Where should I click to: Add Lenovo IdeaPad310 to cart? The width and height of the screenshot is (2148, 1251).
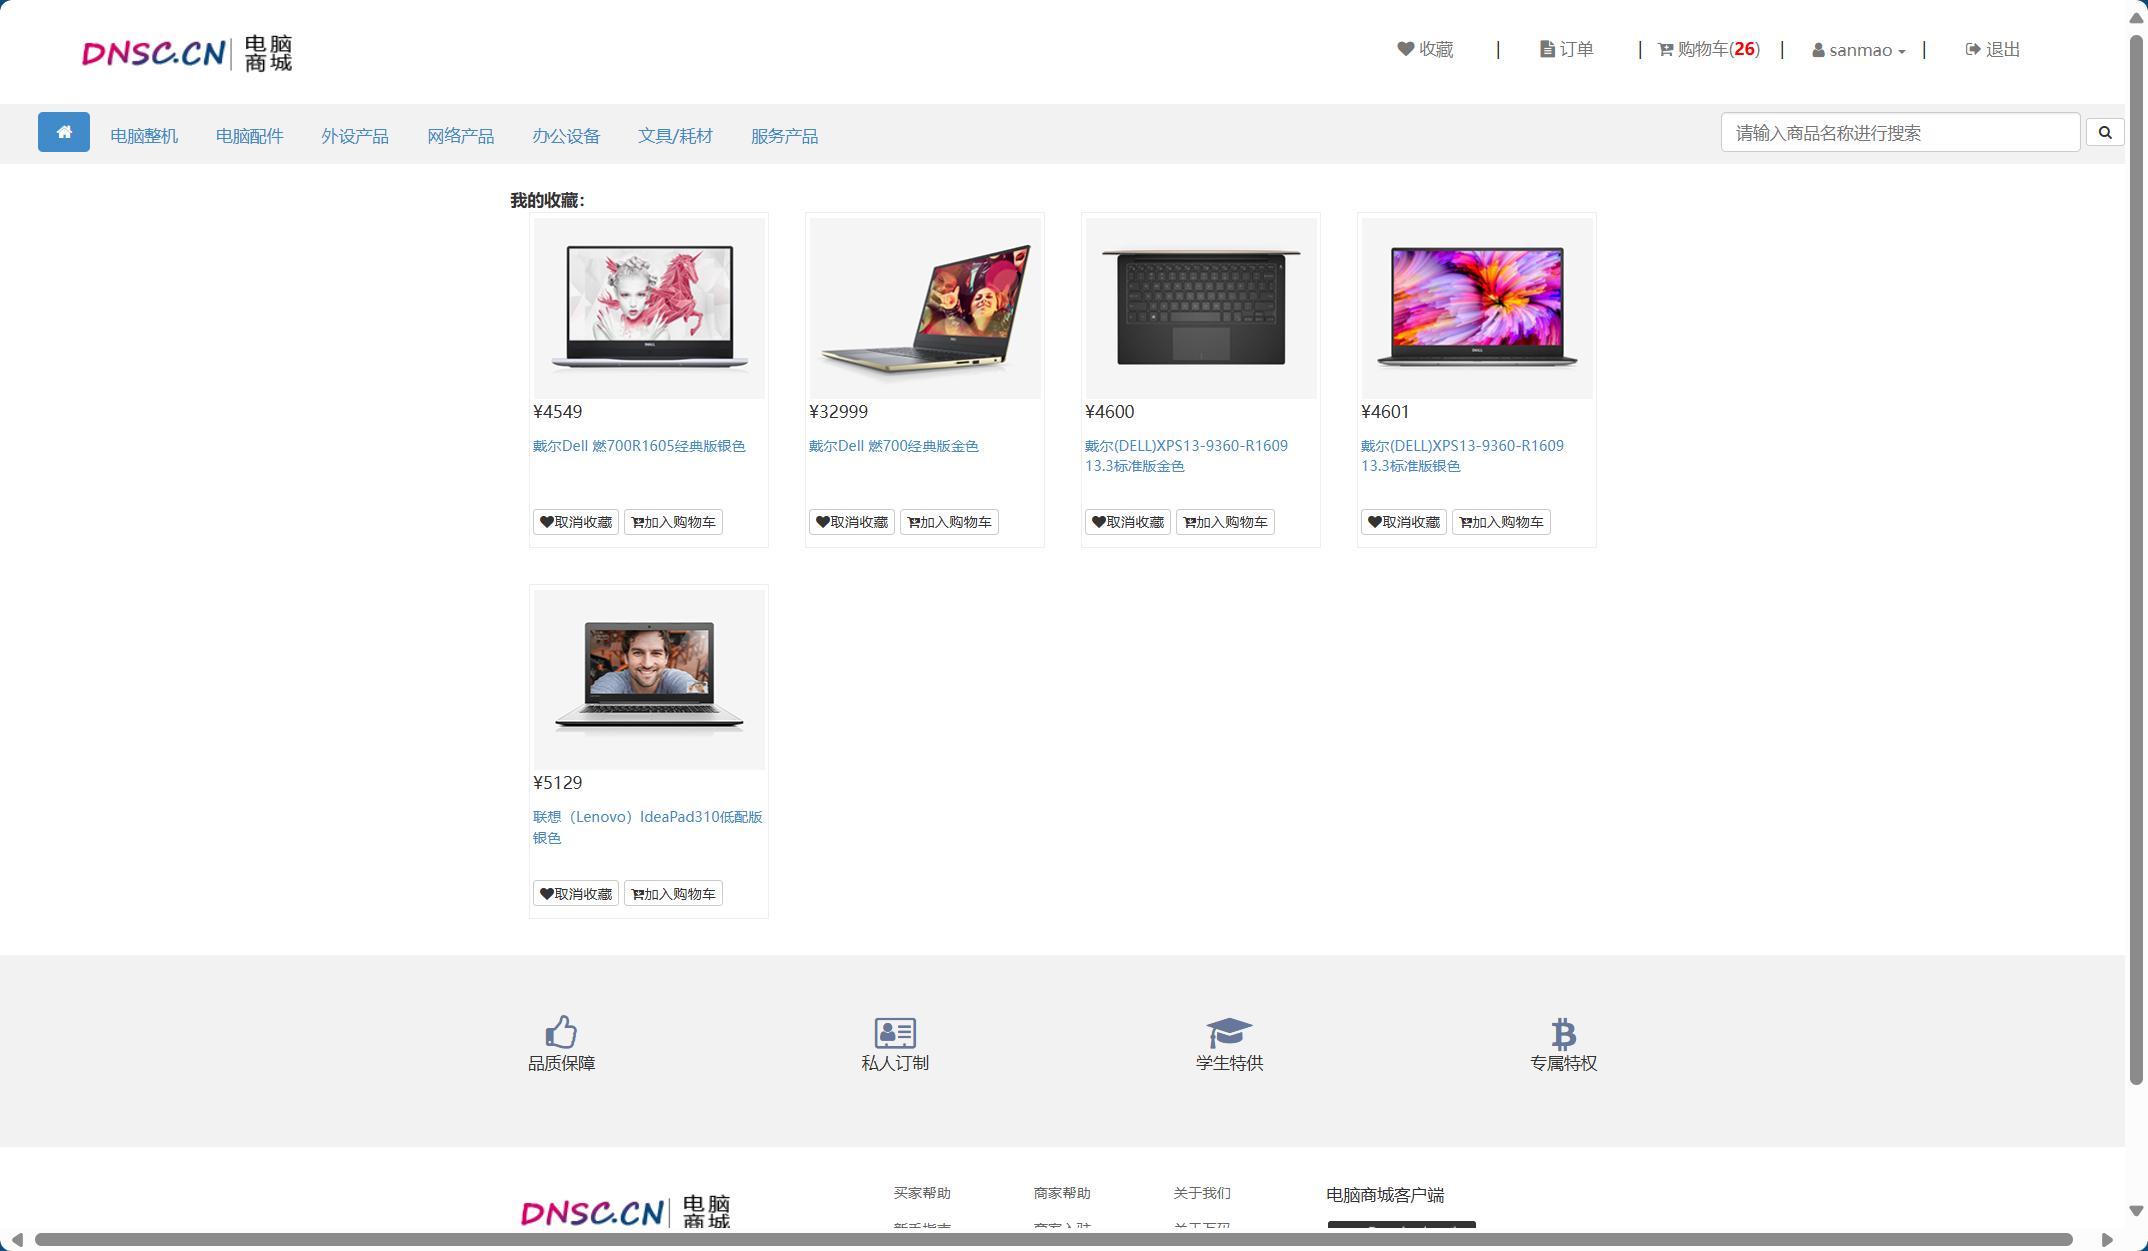click(x=674, y=894)
